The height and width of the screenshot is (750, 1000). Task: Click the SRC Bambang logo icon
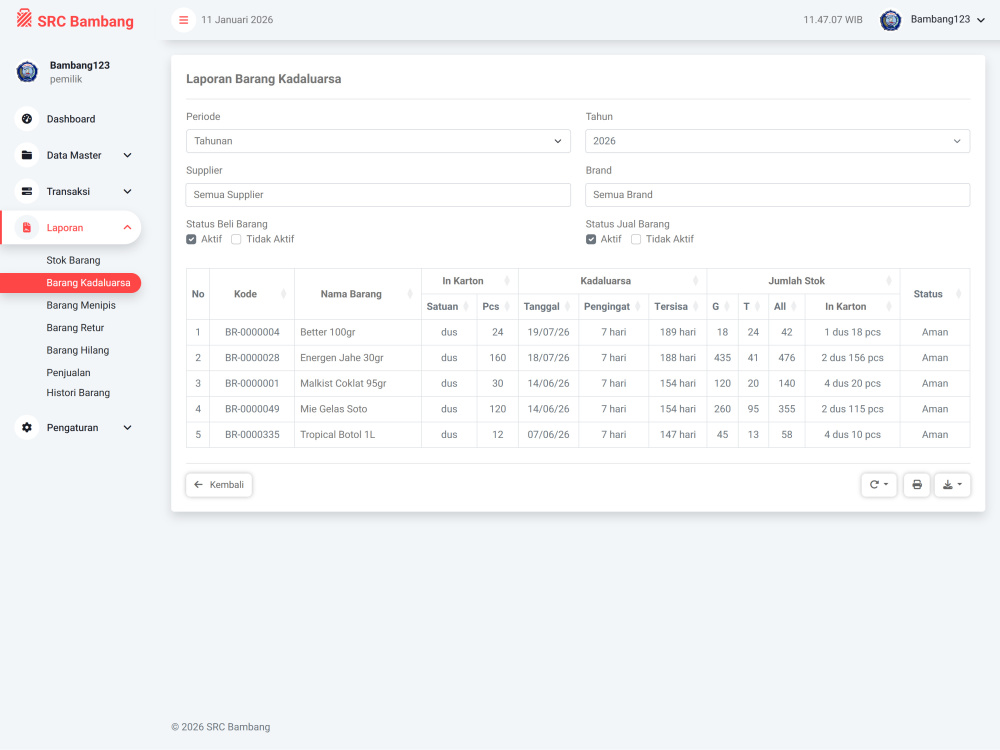24,18
